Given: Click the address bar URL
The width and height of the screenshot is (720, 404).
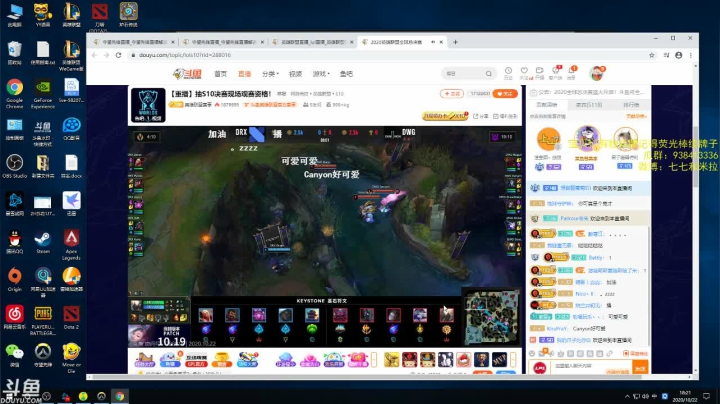Looking at the screenshot, I should [x=185, y=55].
